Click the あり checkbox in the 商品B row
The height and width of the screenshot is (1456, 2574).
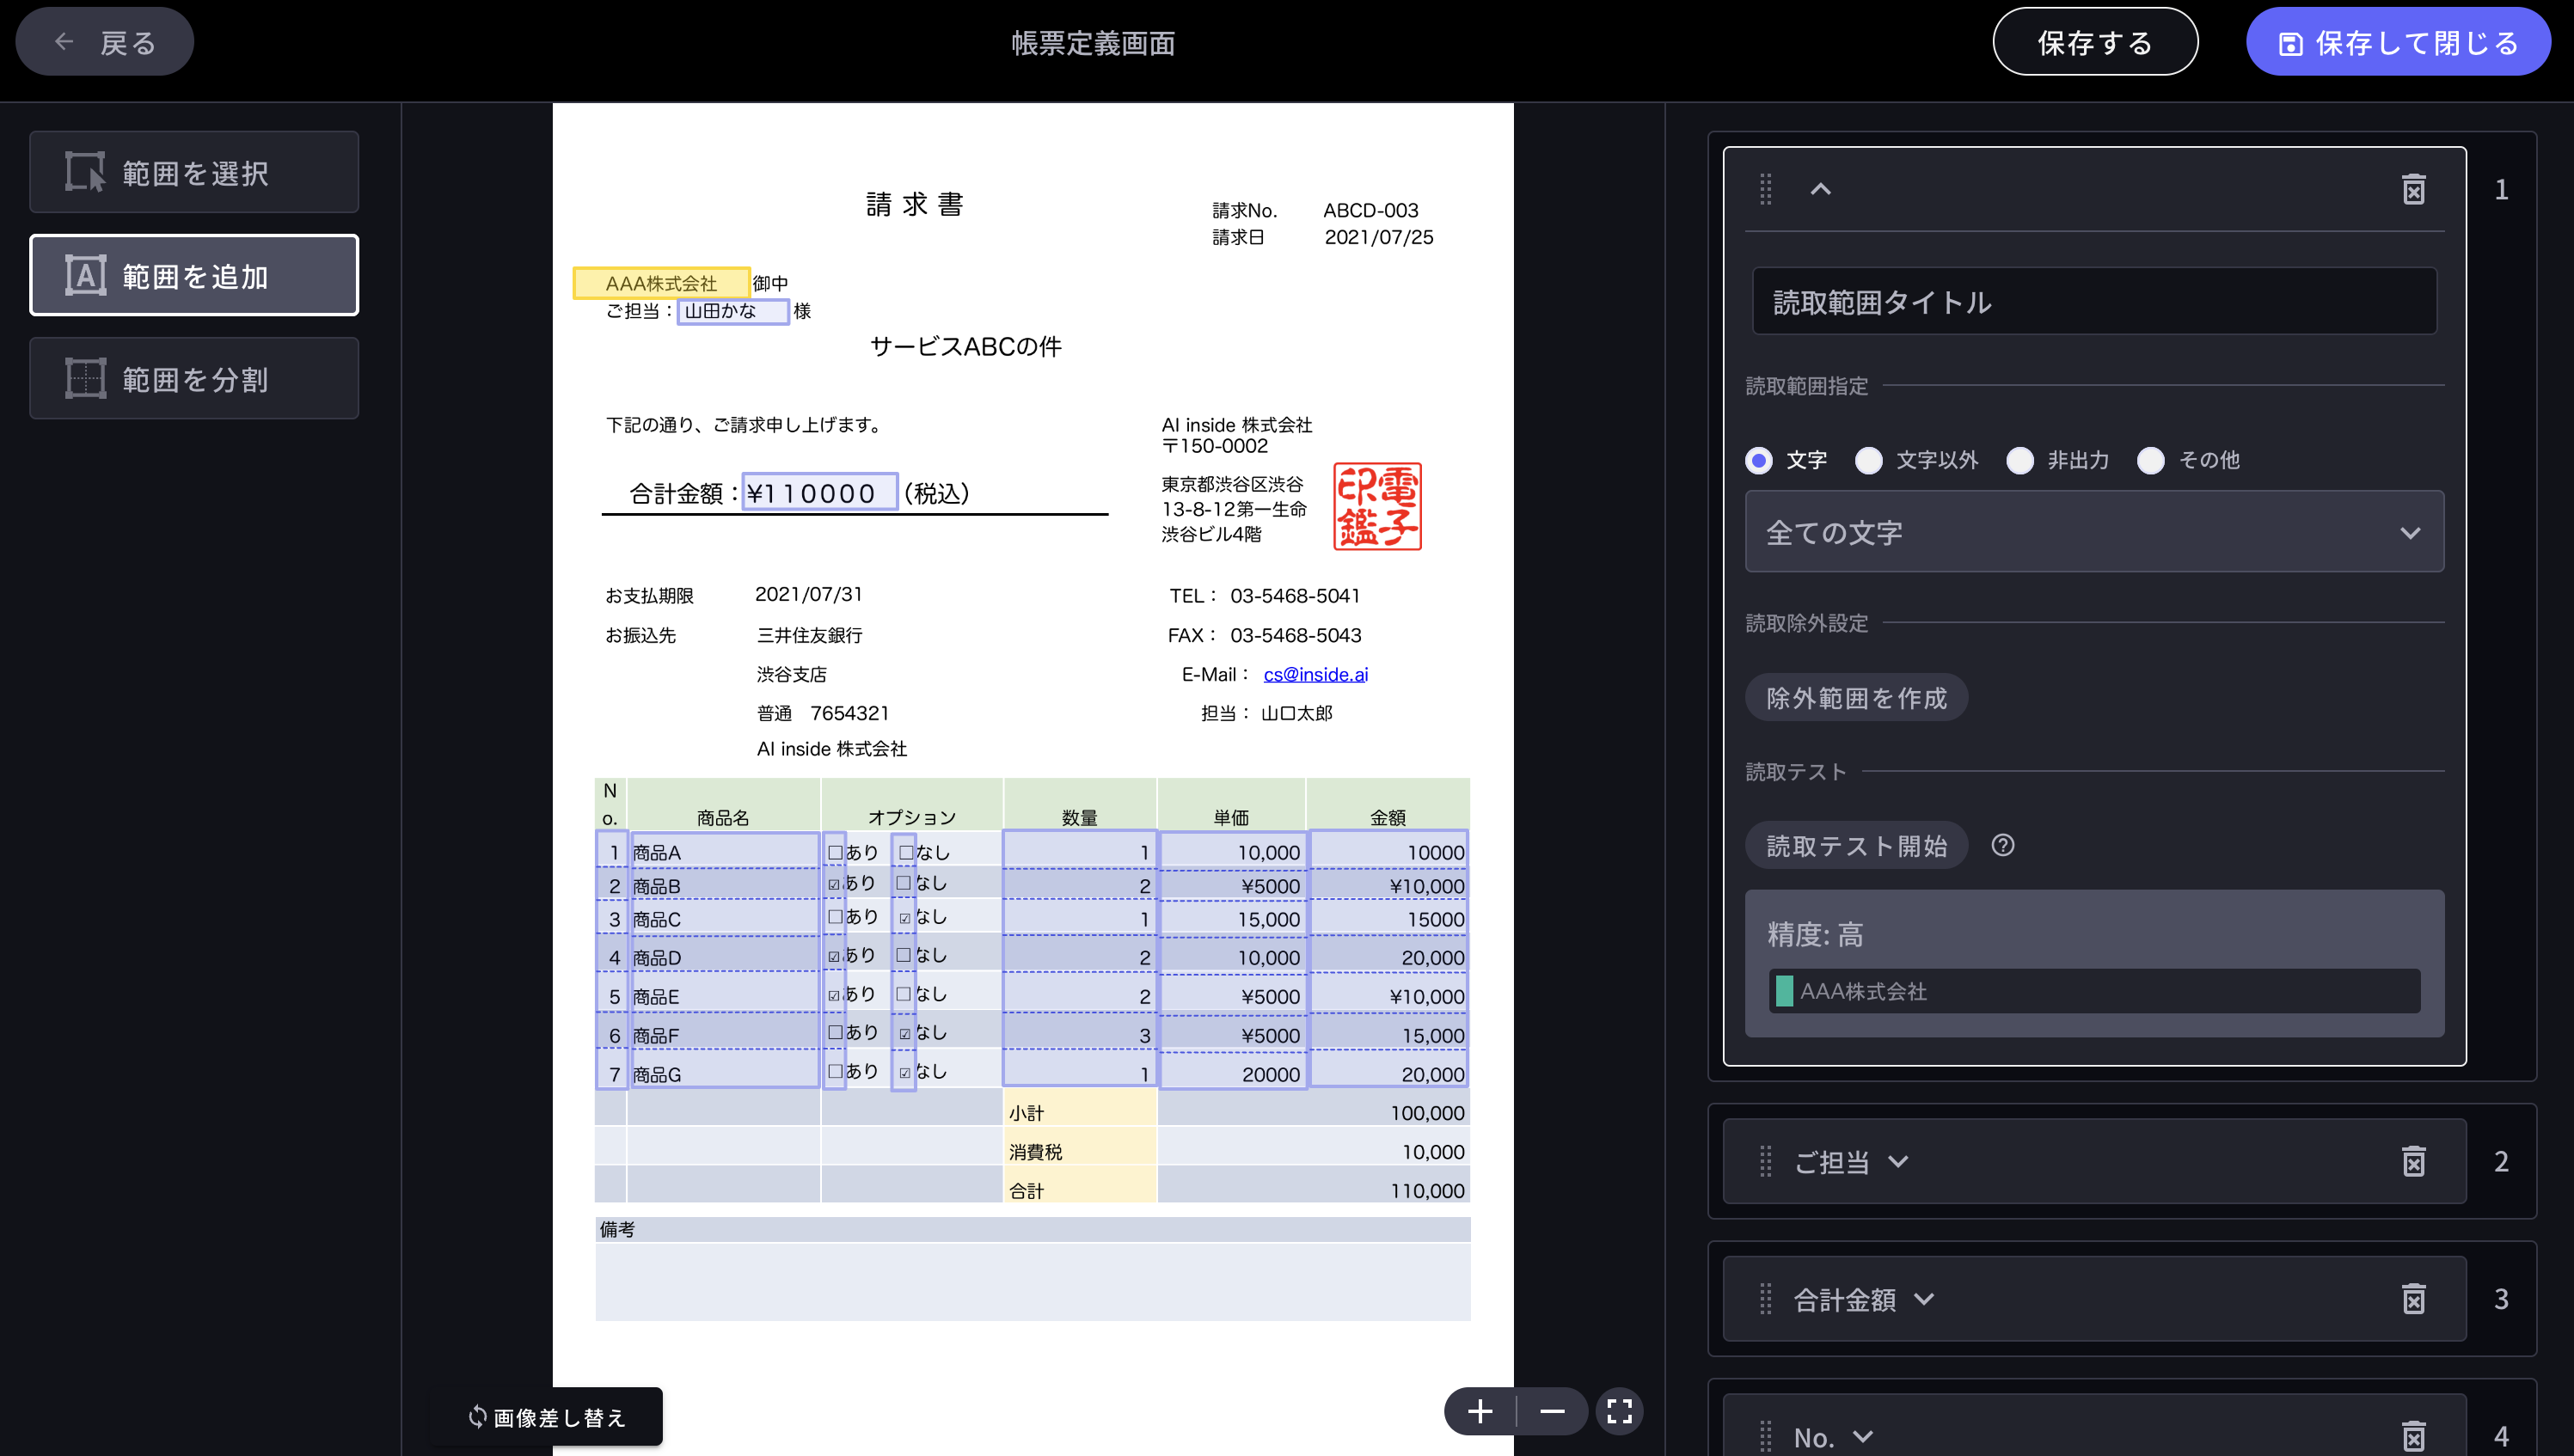coord(834,884)
